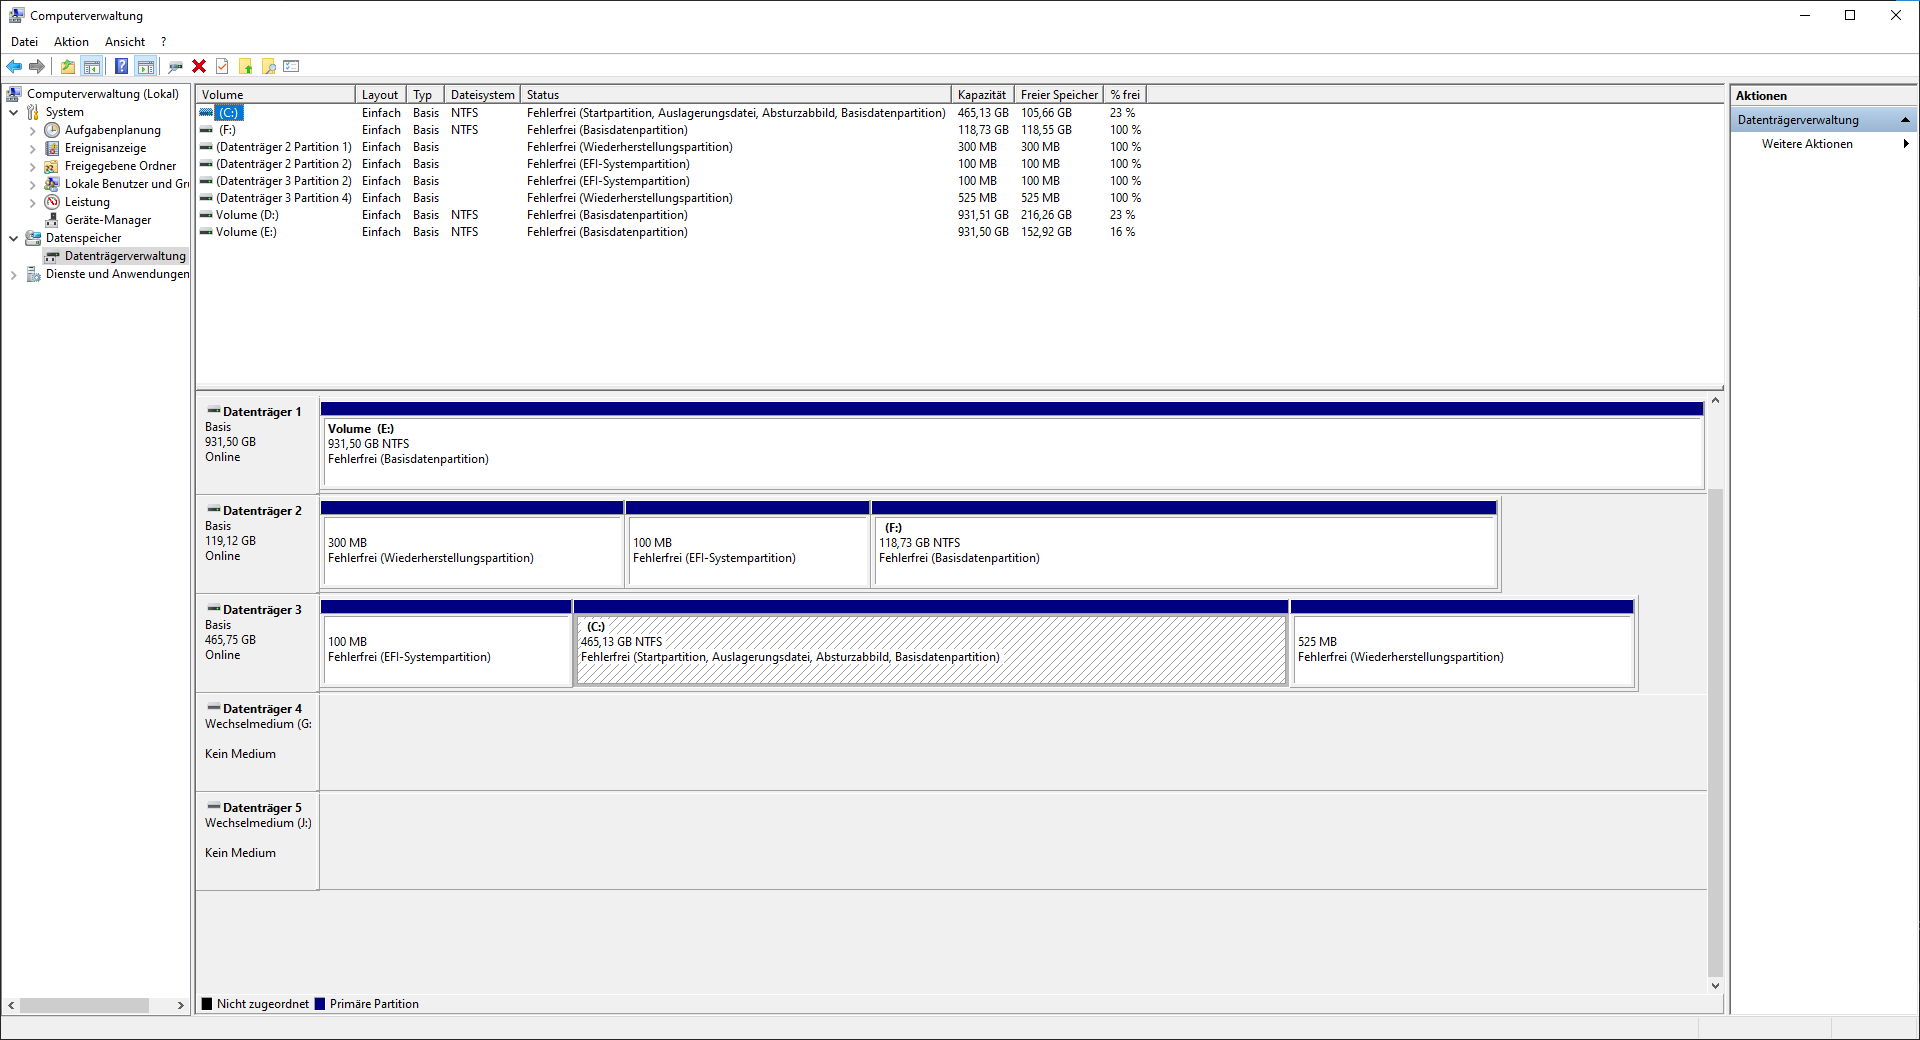The image size is (1920, 1040).
Task: Select the Datenträger 1 disk label block
Action: pos(258,445)
